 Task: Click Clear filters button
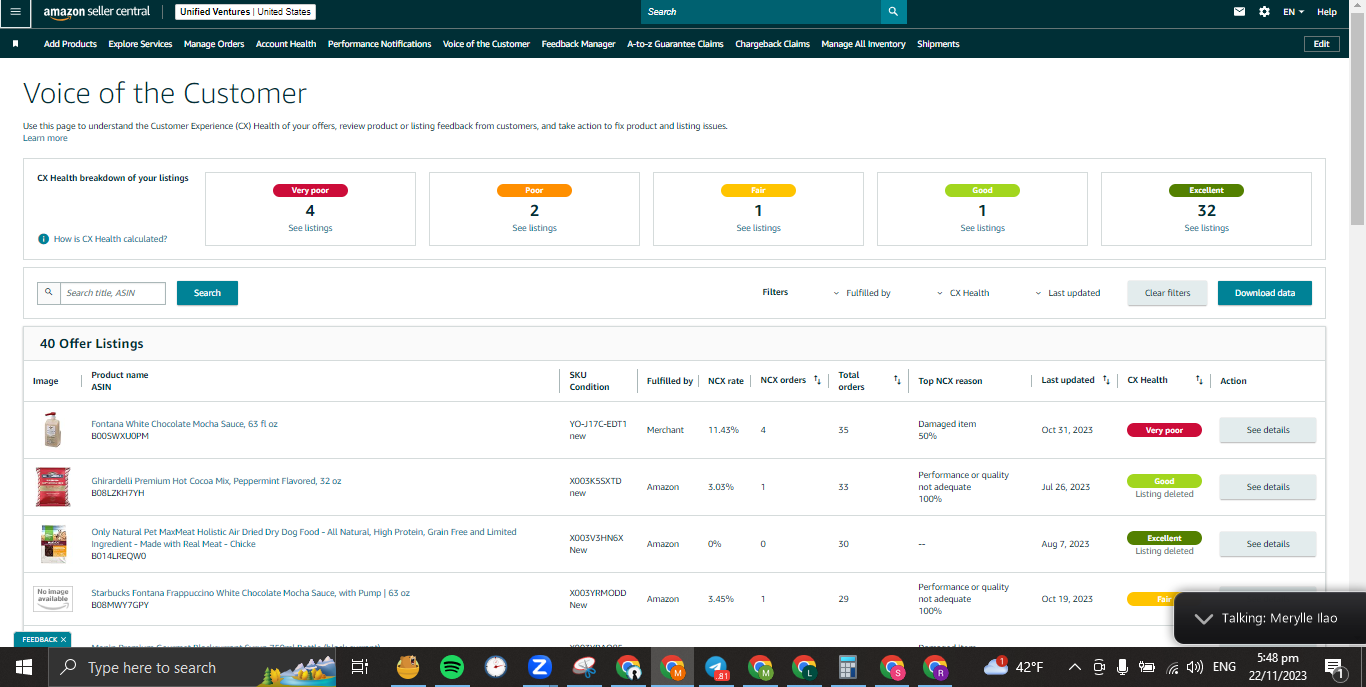pos(1167,293)
